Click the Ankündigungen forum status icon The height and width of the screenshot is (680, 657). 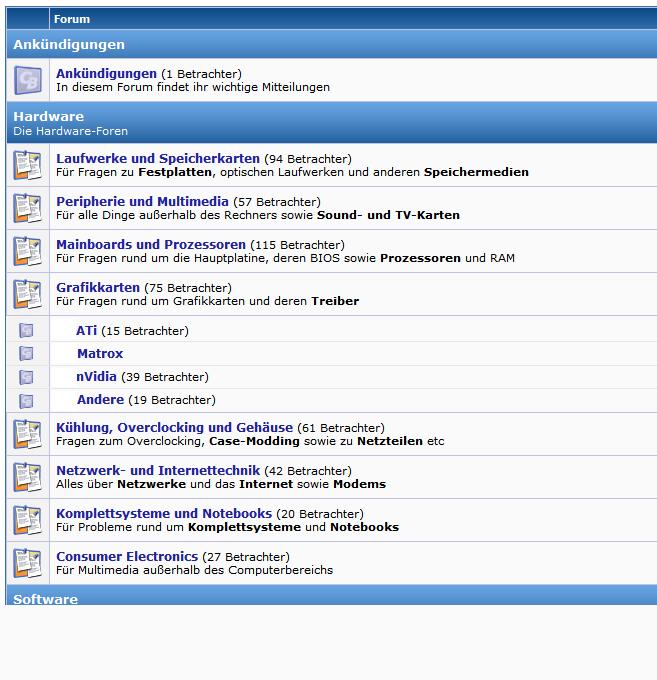click(28, 80)
